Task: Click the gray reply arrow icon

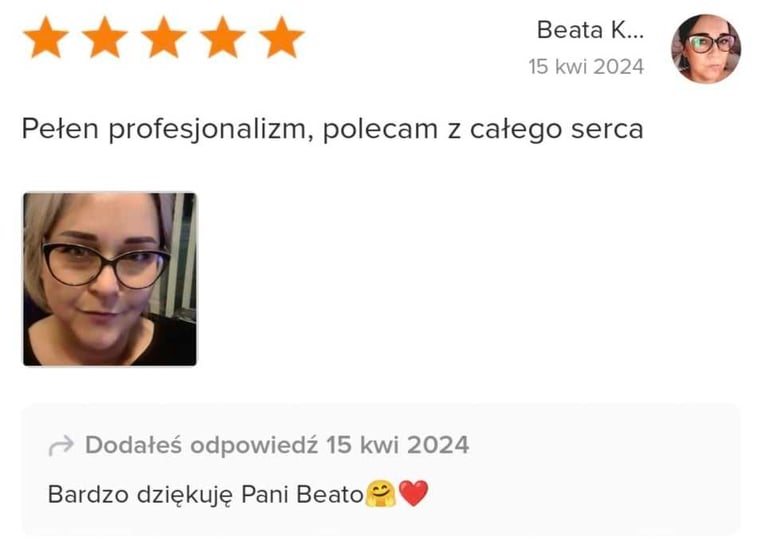Action: pyautogui.click(x=61, y=445)
